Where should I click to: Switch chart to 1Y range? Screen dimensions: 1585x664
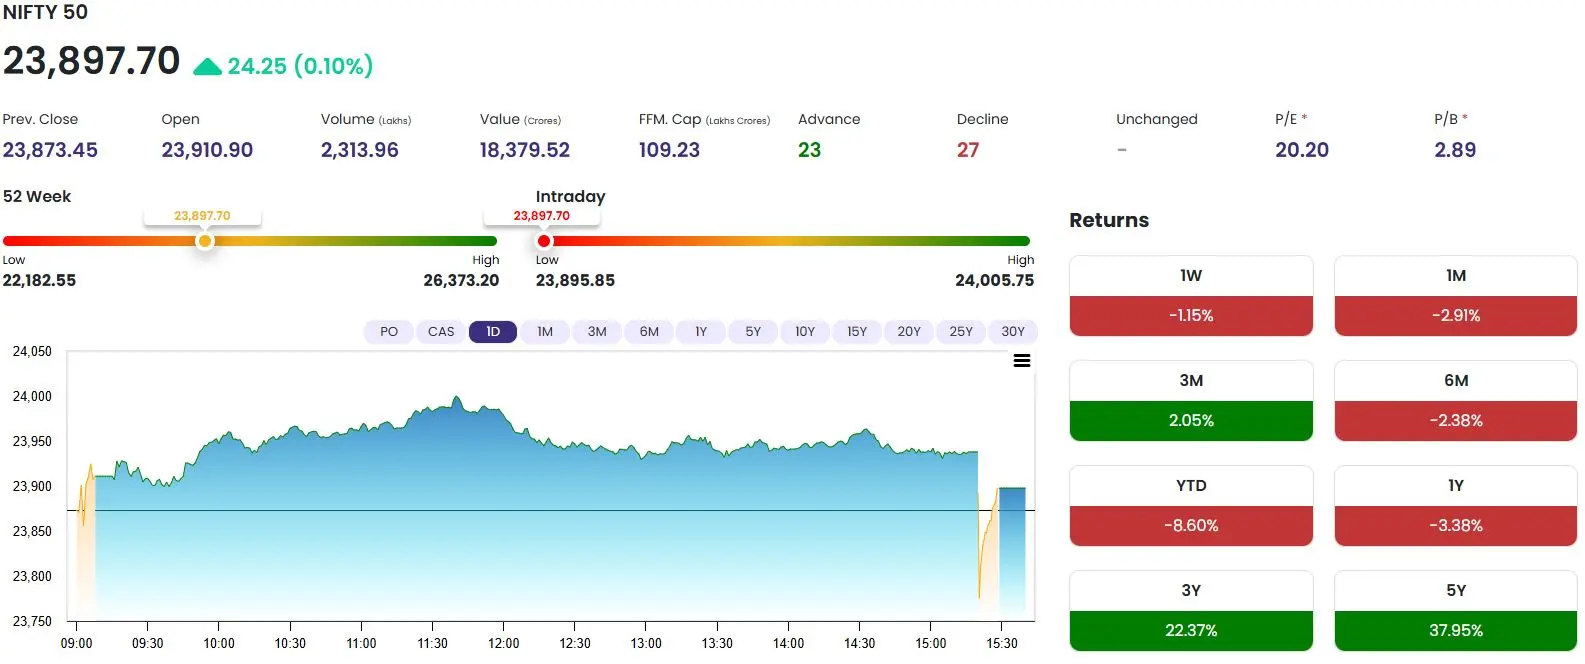click(x=701, y=332)
